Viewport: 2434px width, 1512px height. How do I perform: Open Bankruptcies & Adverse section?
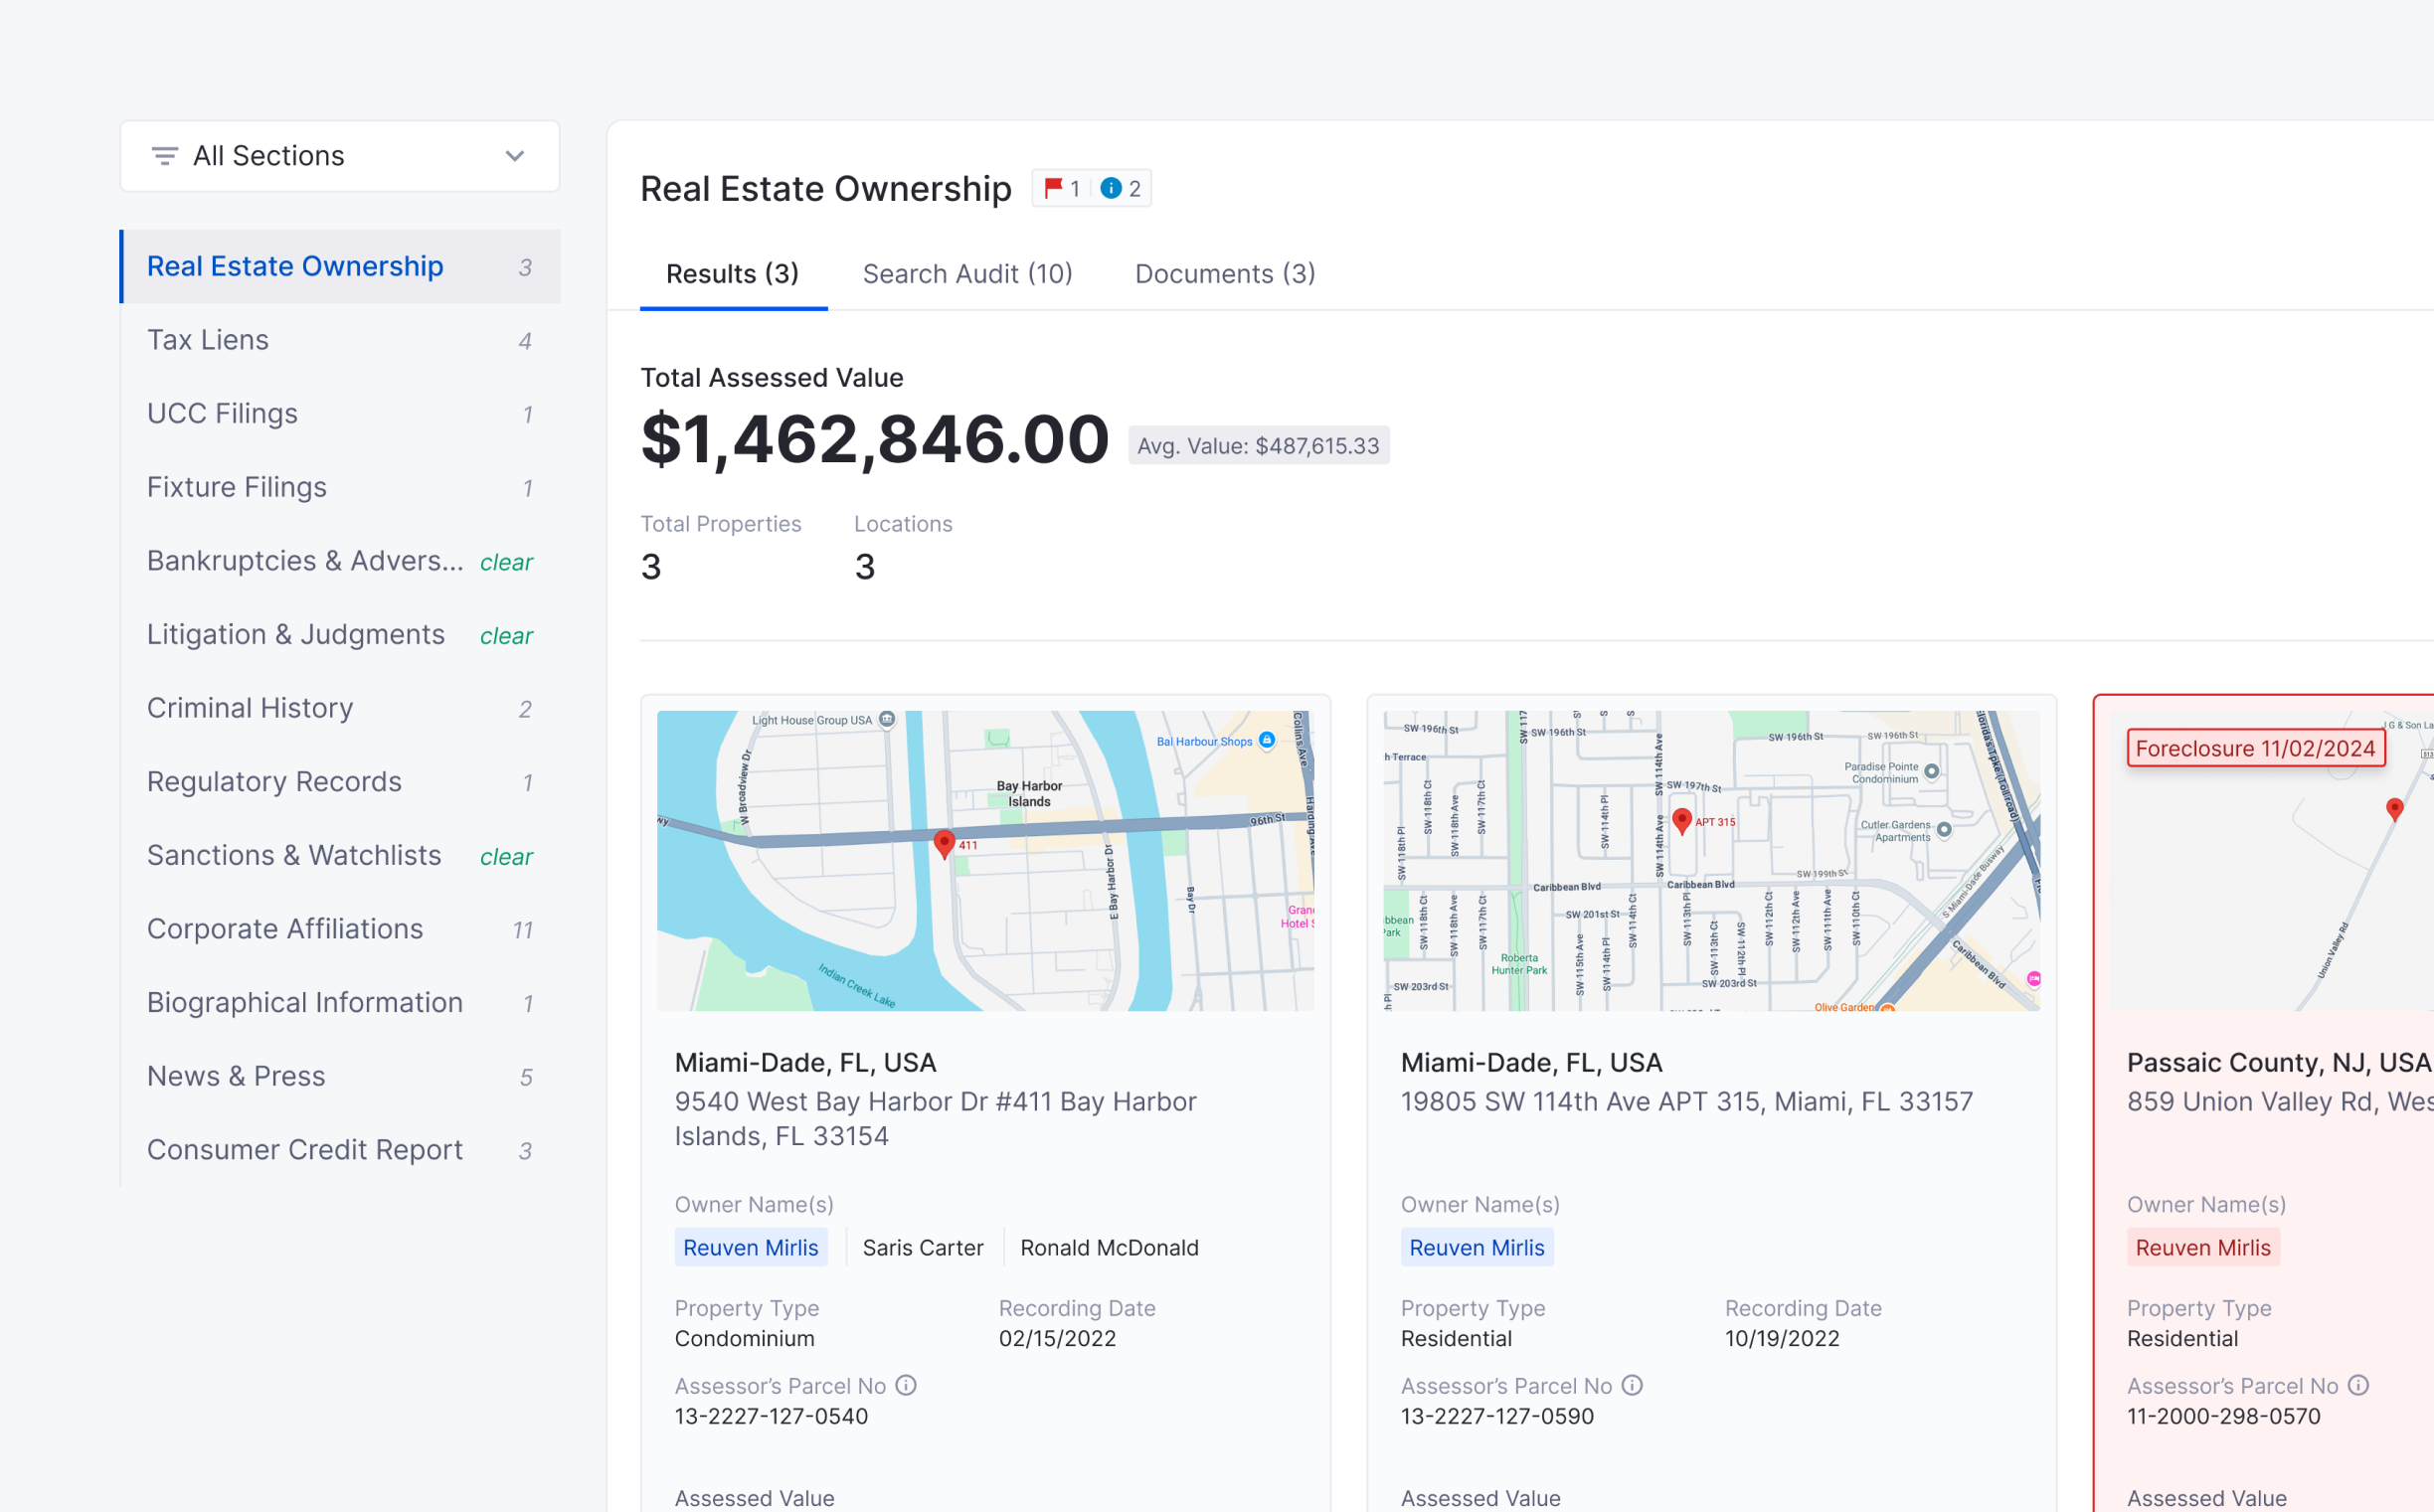click(x=340, y=561)
